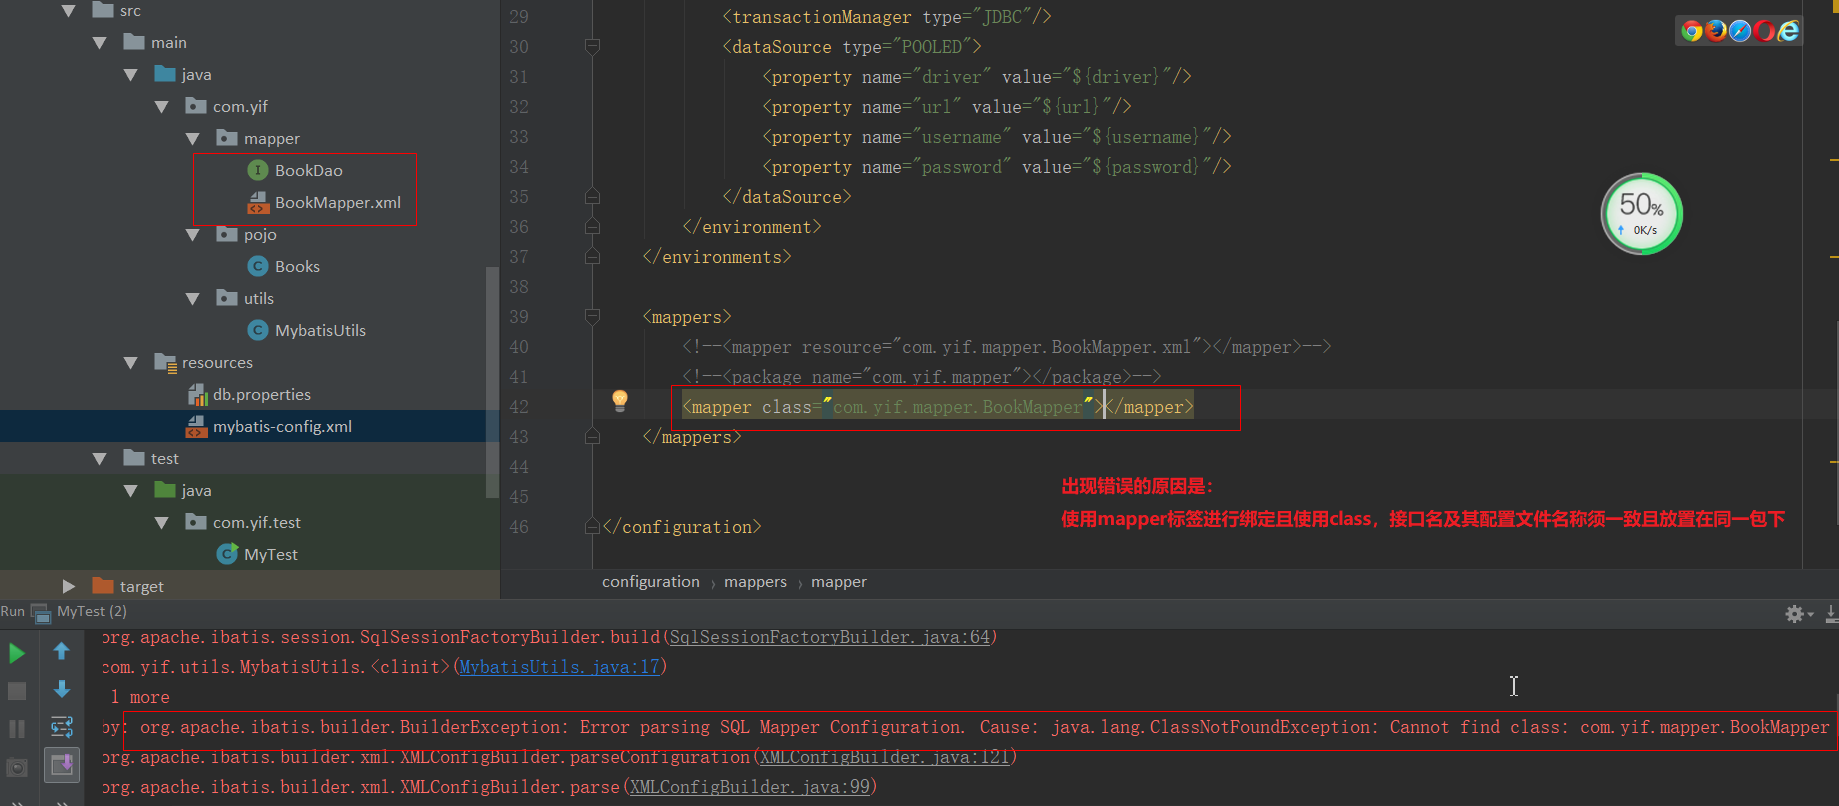Open XMLConfigBuilder.java:121 stack link
The image size is (1839, 806).
885,757
